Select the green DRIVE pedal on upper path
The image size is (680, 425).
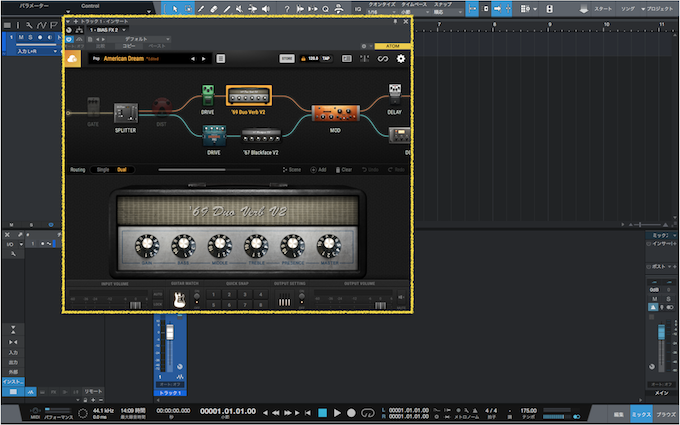[x=208, y=95]
